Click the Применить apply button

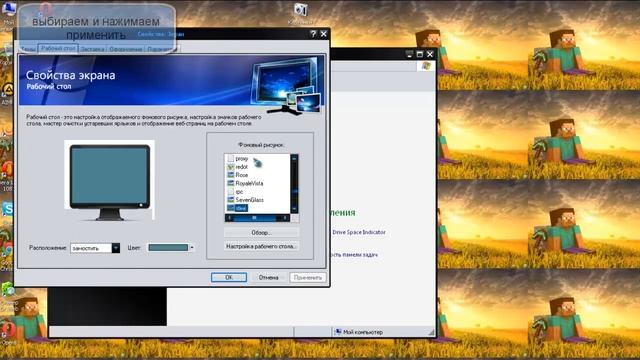pos(308,278)
